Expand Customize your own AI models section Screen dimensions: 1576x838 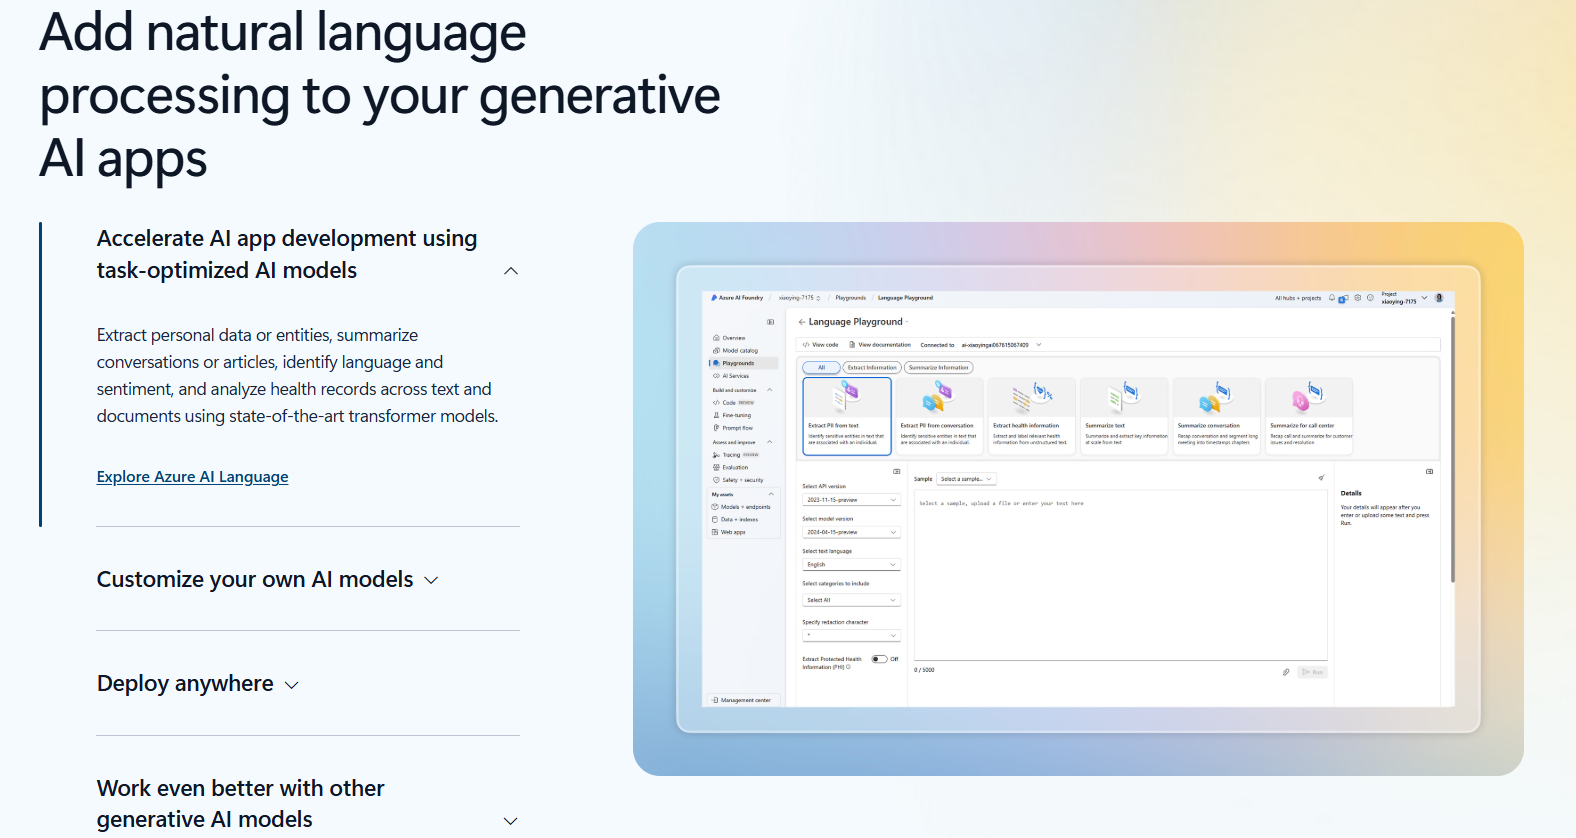[x=268, y=580]
